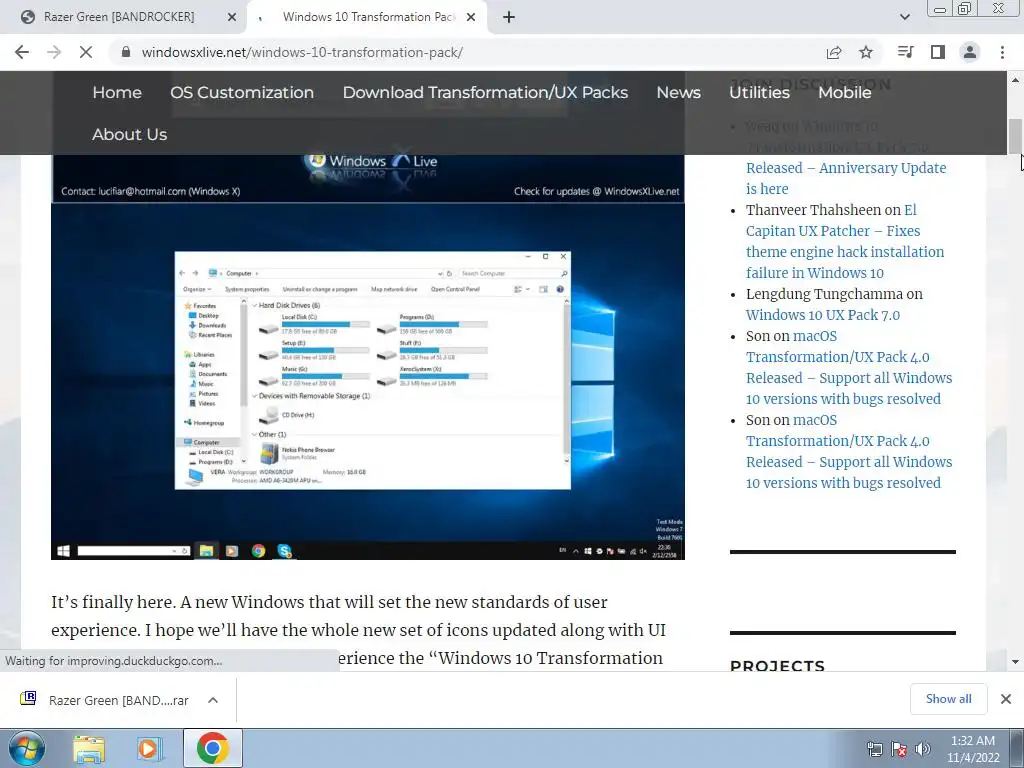
Task: Page scrollbar up arrow
Action: (1015, 80)
